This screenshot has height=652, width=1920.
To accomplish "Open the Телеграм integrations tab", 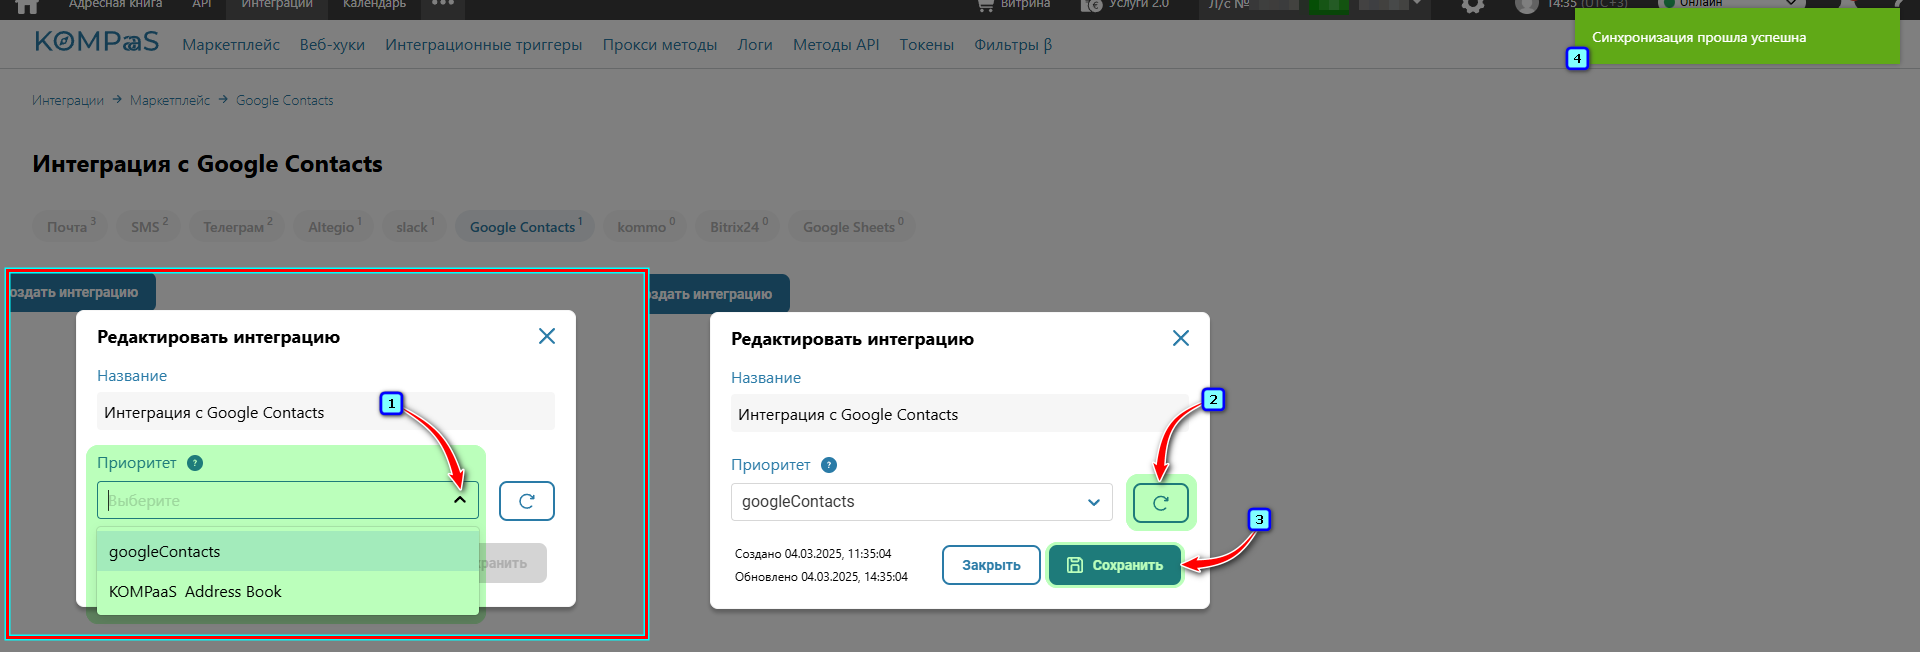I will click(x=237, y=226).
